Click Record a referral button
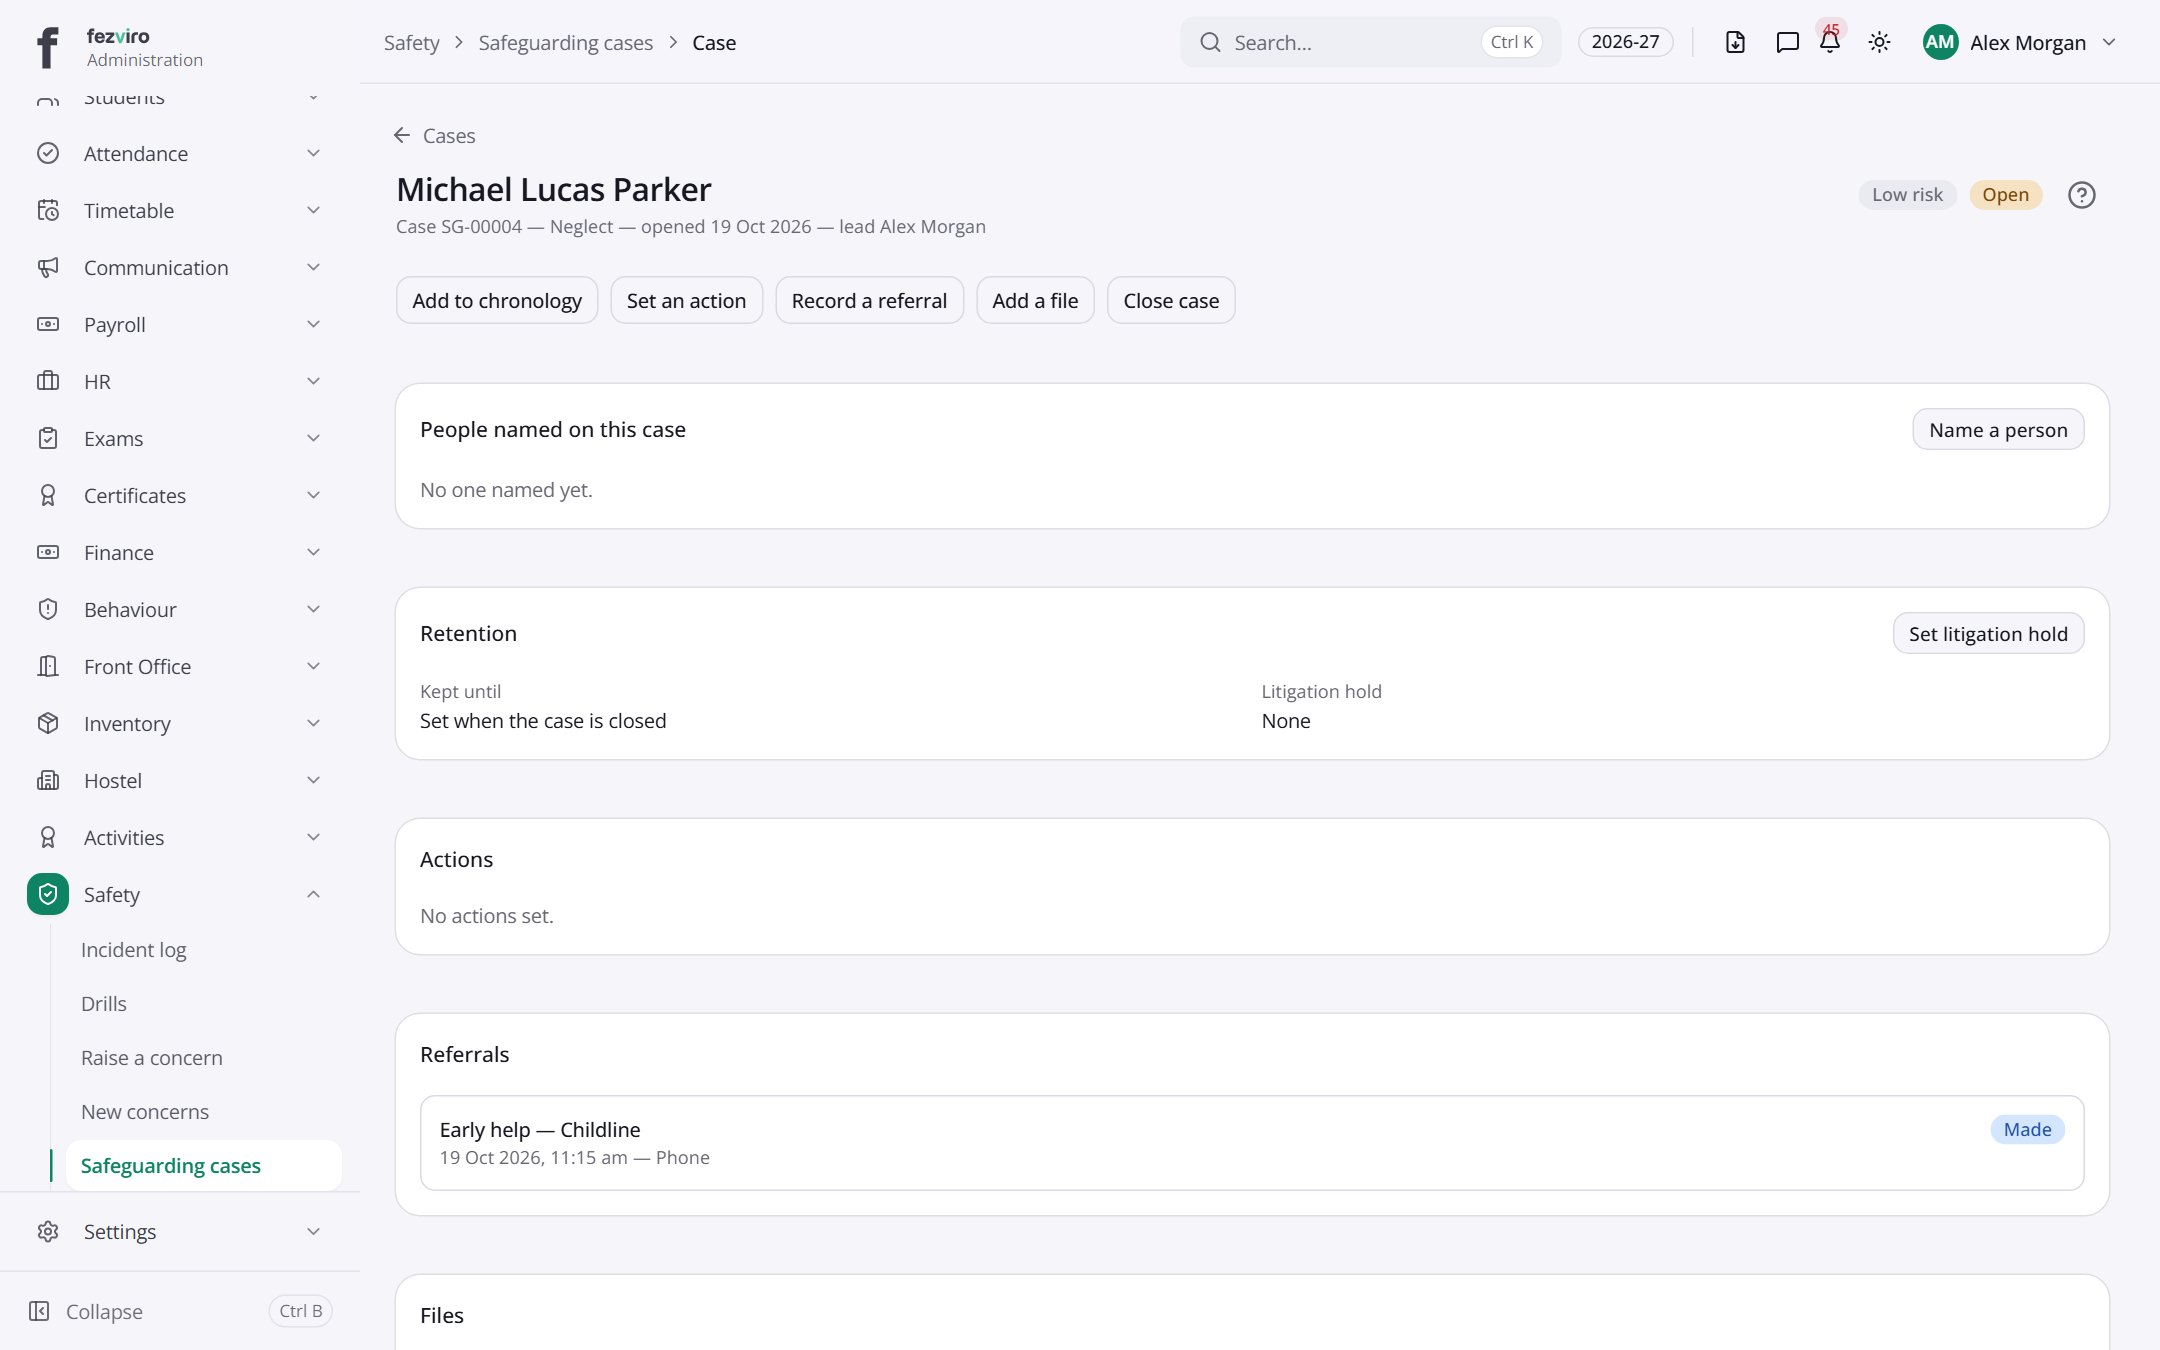 pyautogui.click(x=869, y=300)
